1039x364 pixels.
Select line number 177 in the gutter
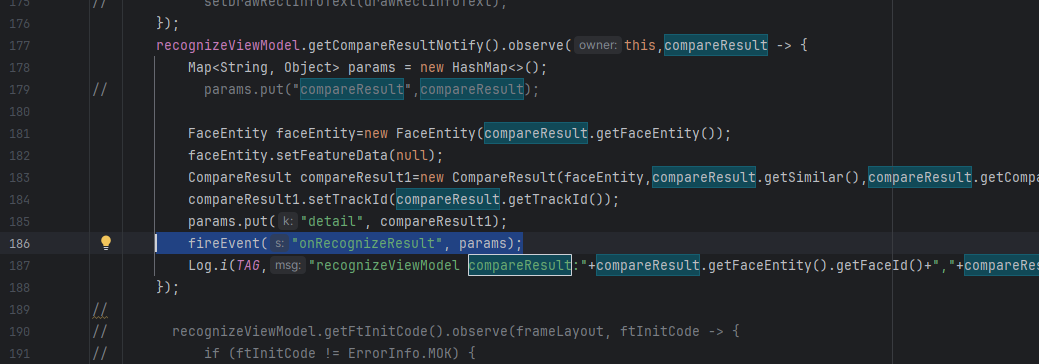pyautogui.click(x=21, y=45)
